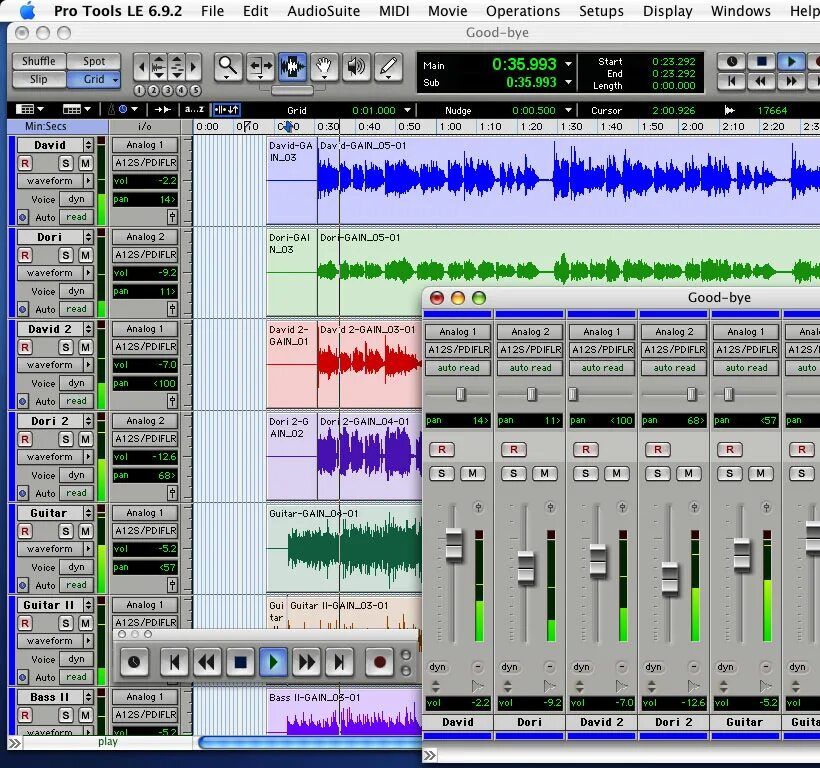Click auto read button on mixer David channel

click(458, 368)
